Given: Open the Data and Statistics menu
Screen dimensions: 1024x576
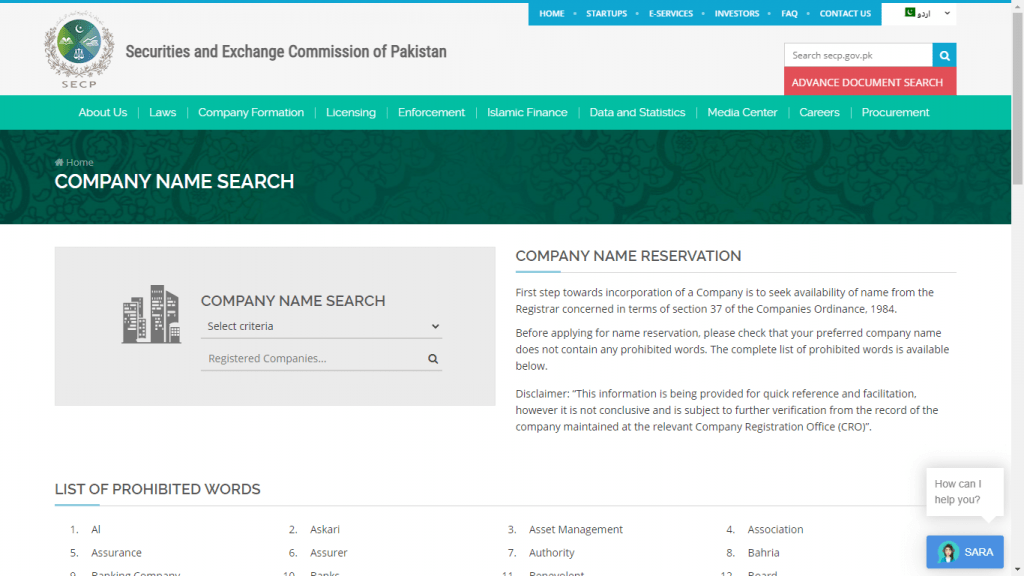Looking at the screenshot, I should 637,112.
